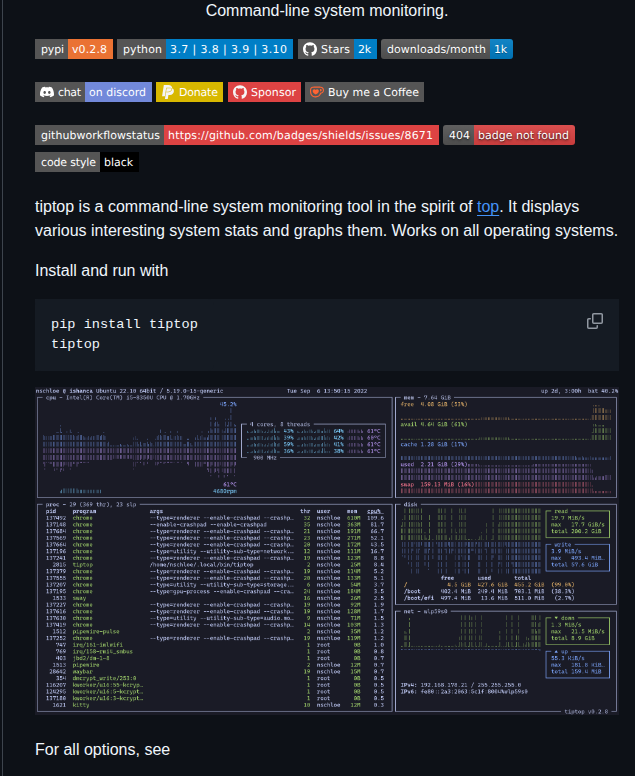The height and width of the screenshot is (776, 635).
Task: Click the 'Install and run with' text
Action: 101,270
